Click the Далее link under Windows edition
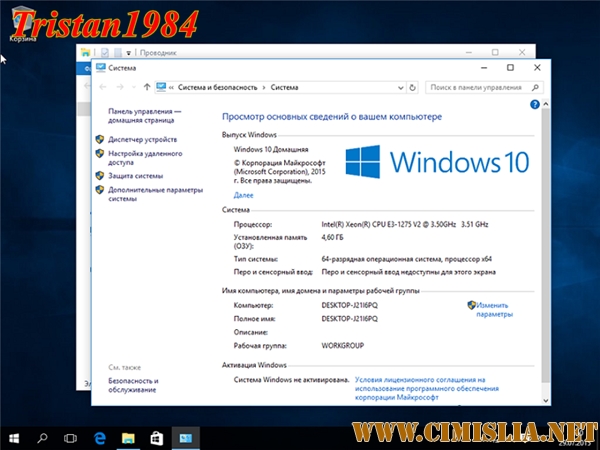The height and width of the screenshot is (450, 600). (243, 195)
